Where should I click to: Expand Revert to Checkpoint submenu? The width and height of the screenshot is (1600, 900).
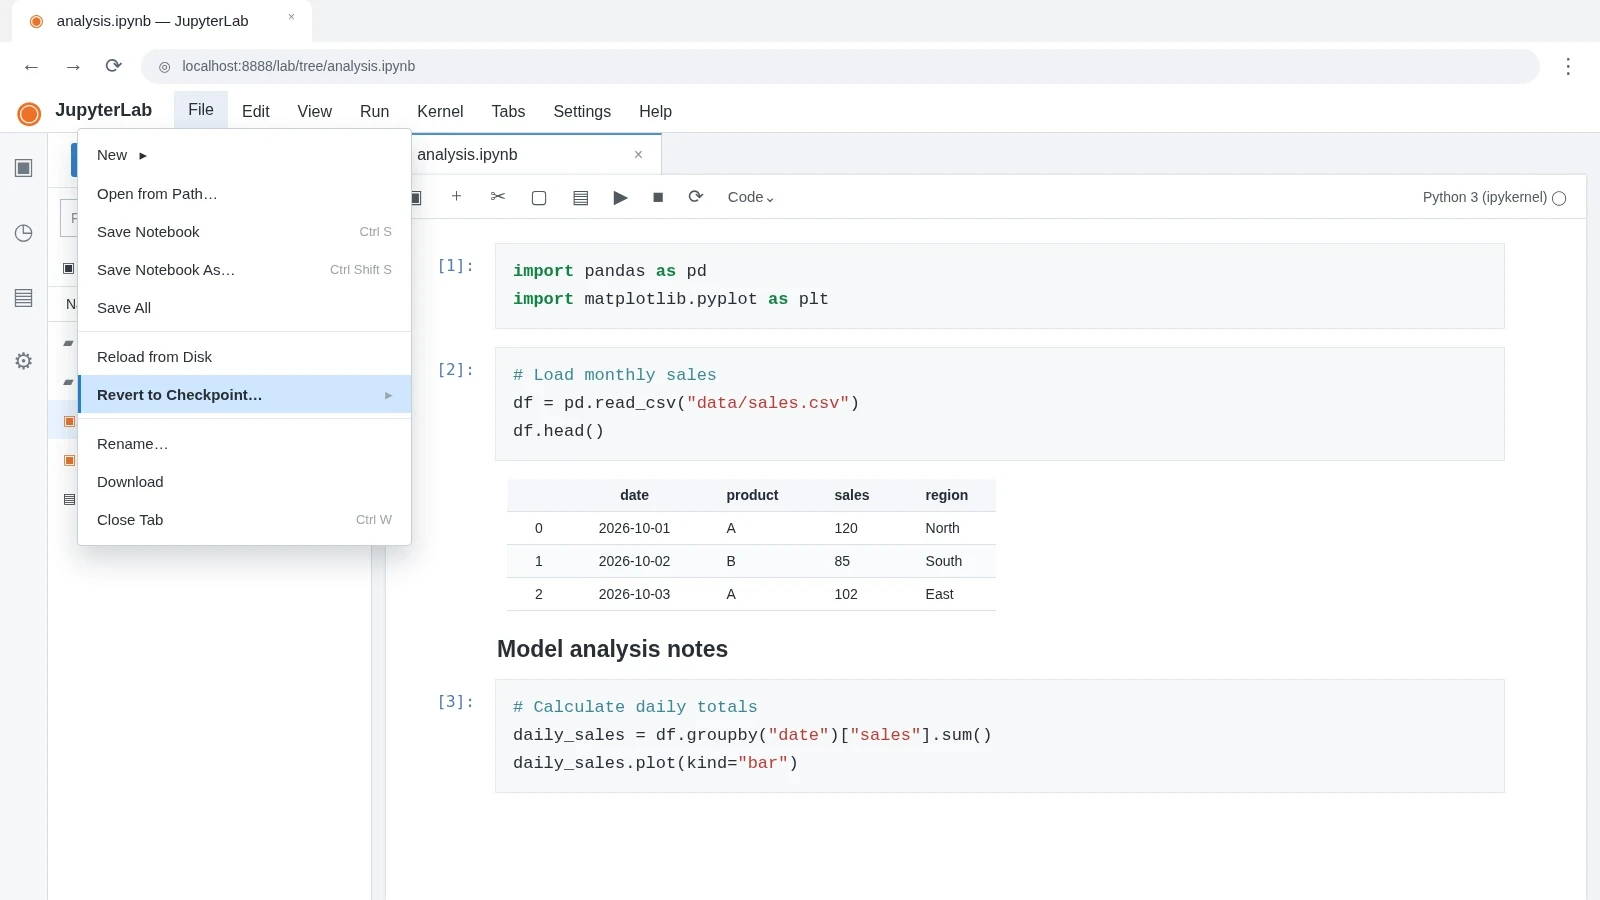click(x=244, y=395)
